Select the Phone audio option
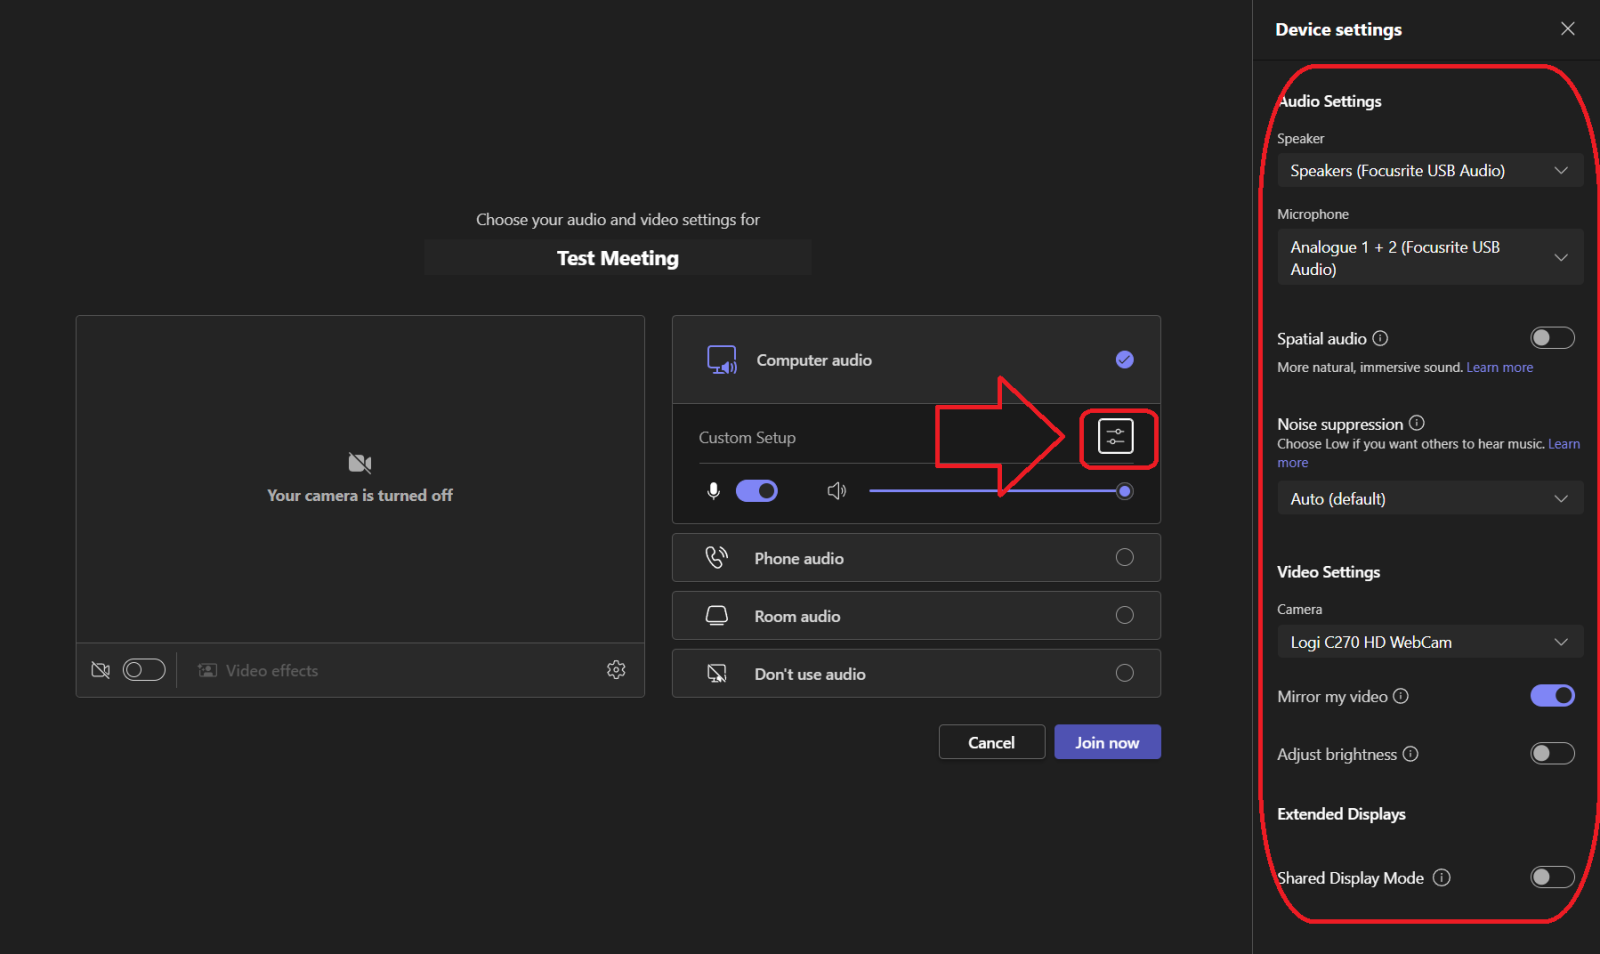1600x954 pixels. click(915, 558)
